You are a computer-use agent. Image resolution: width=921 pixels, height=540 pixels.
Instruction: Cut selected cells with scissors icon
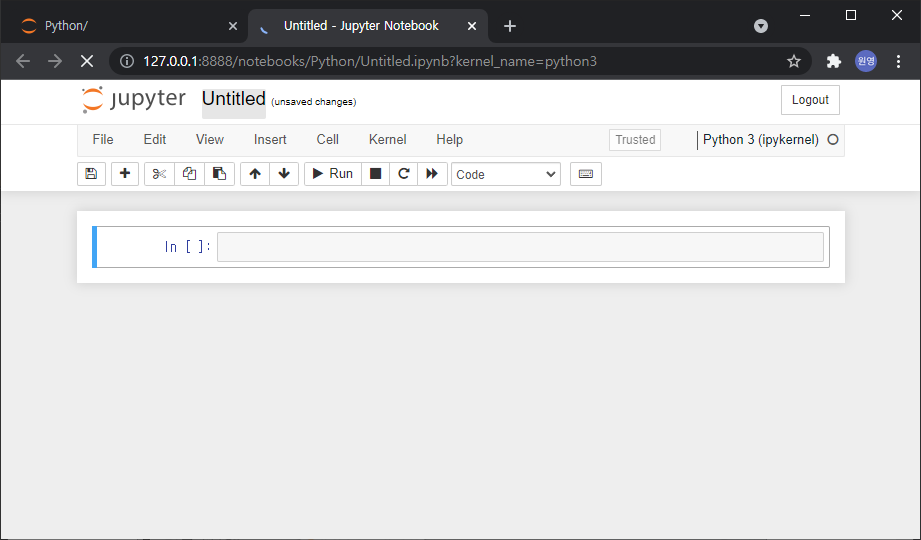pyautogui.click(x=159, y=174)
